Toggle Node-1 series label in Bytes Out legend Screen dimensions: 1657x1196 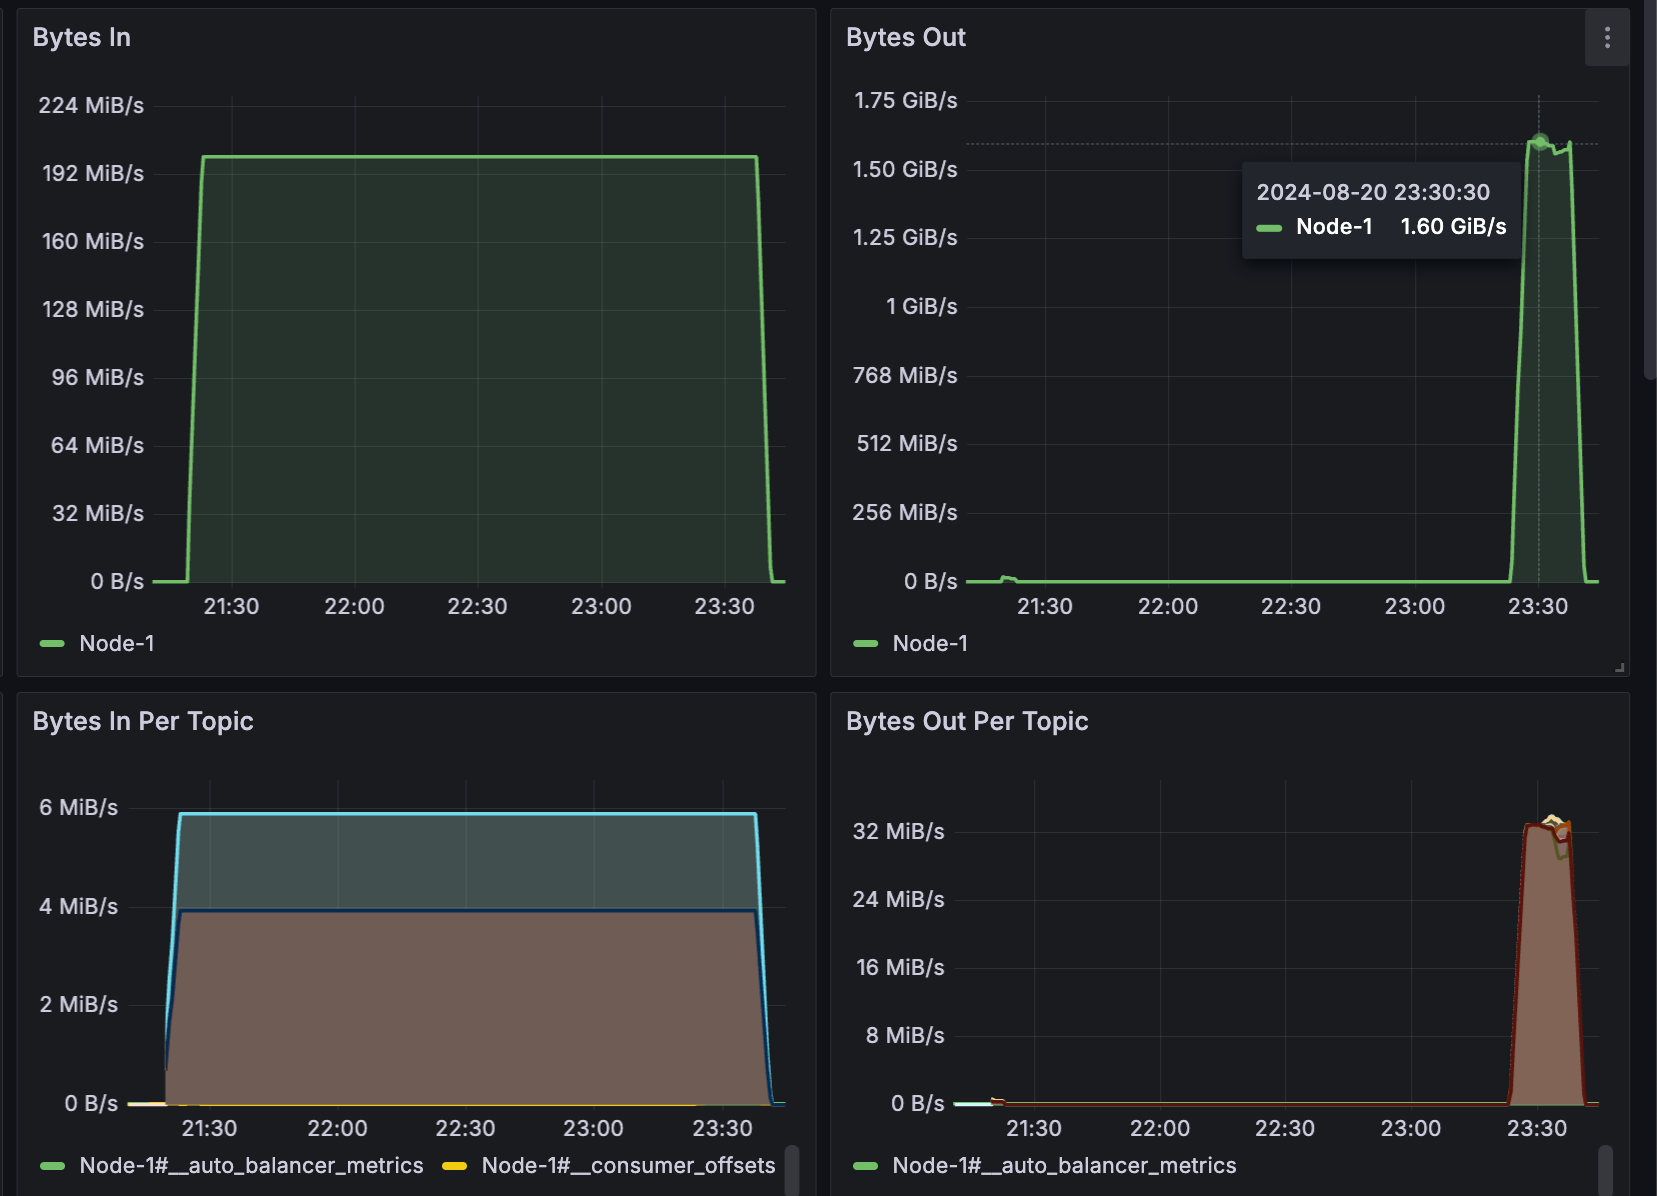(x=930, y=644)
